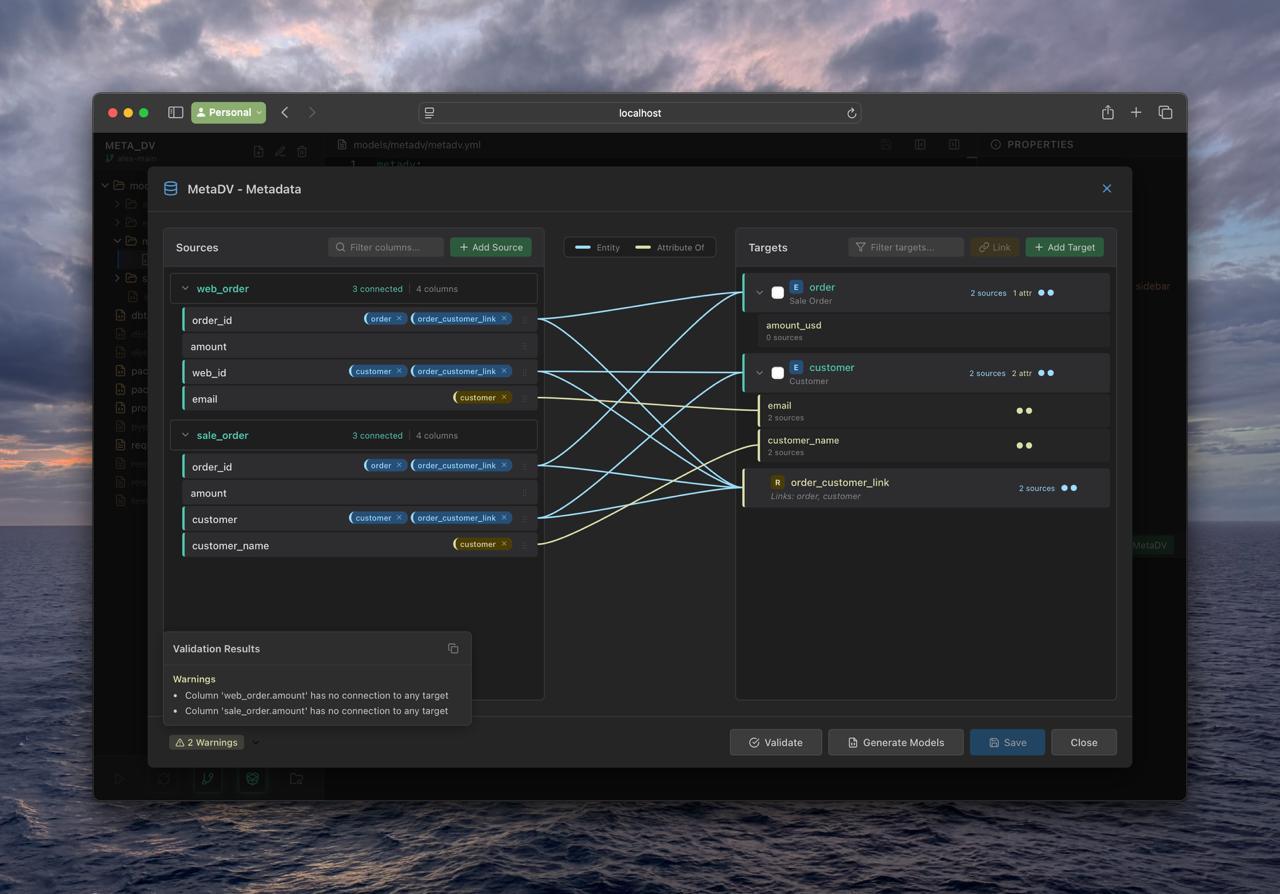The image size is (1280, 894).
Task: Check the order entity checkbox
Action: coord(777,293)
